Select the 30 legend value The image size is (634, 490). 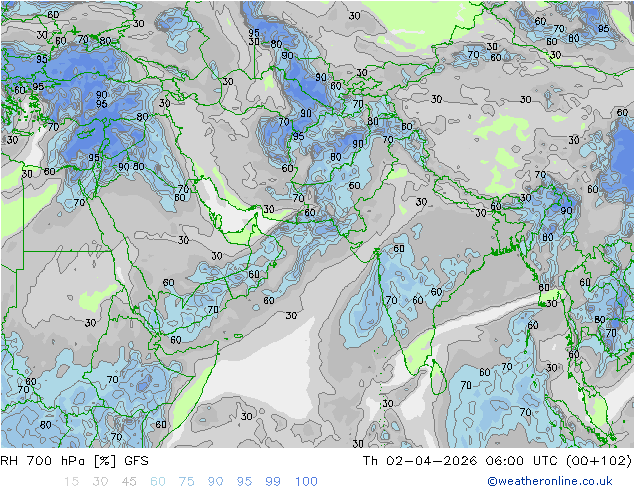[100, 481]
